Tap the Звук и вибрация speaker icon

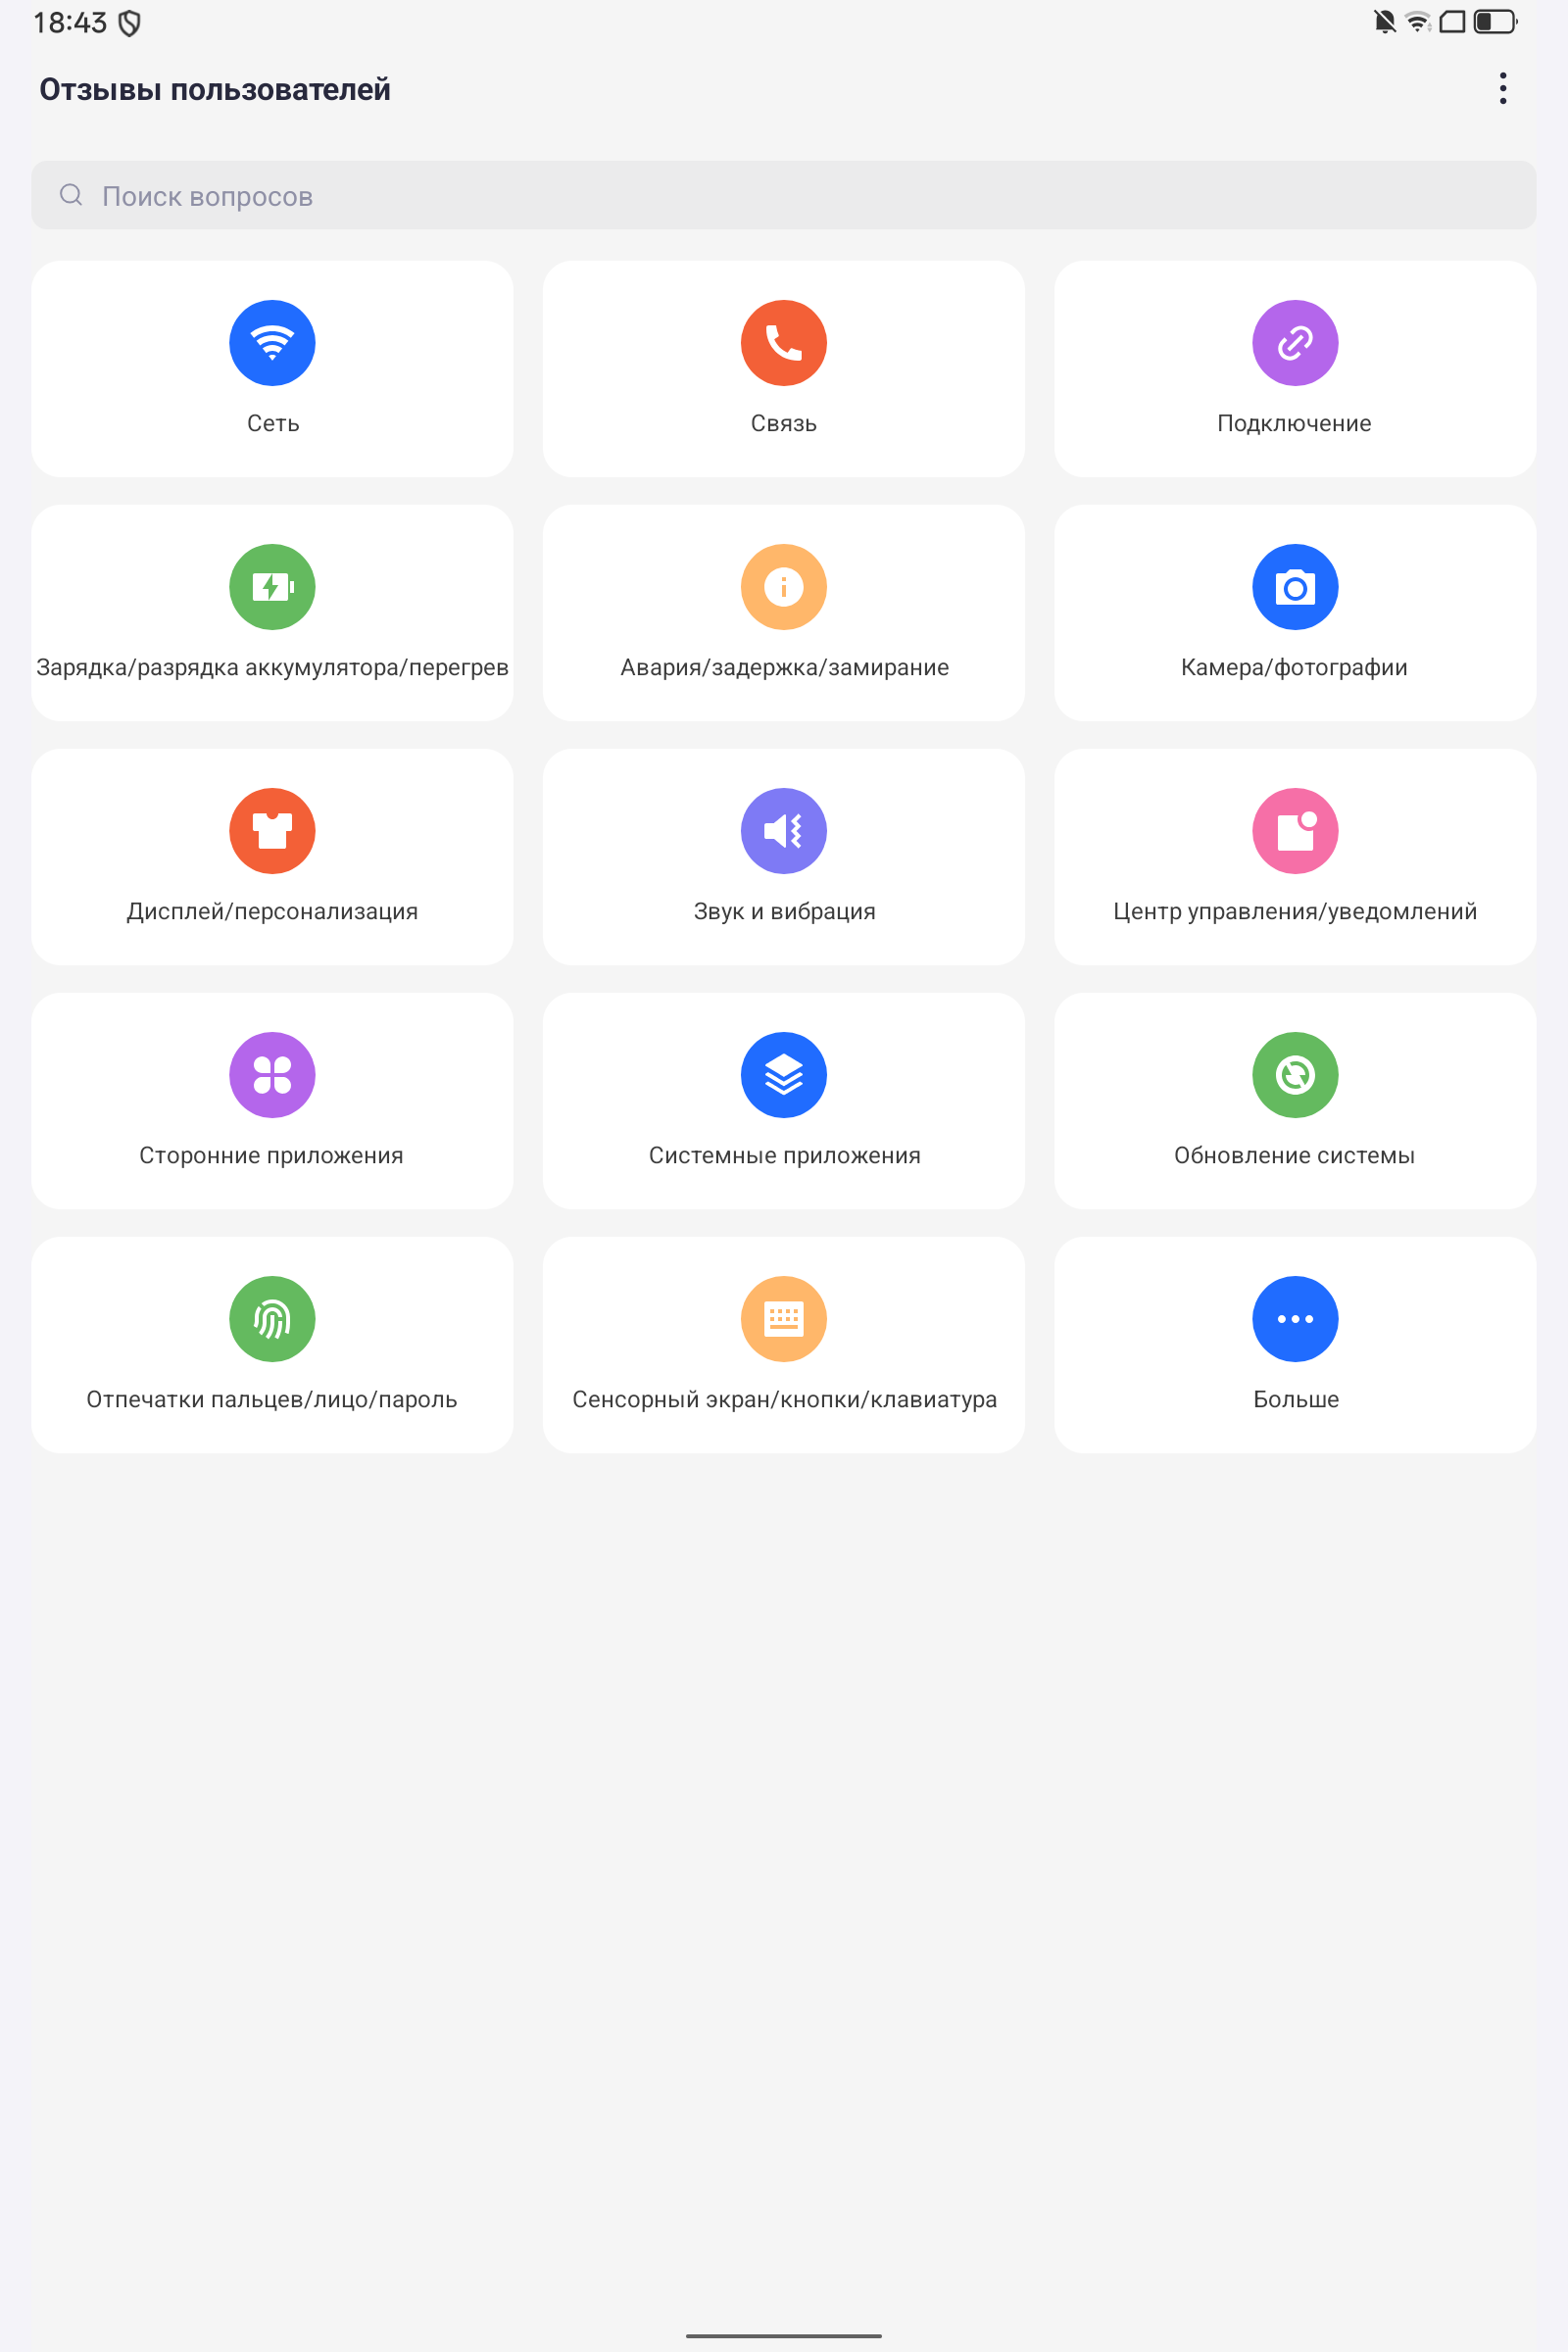coord(783,831)
